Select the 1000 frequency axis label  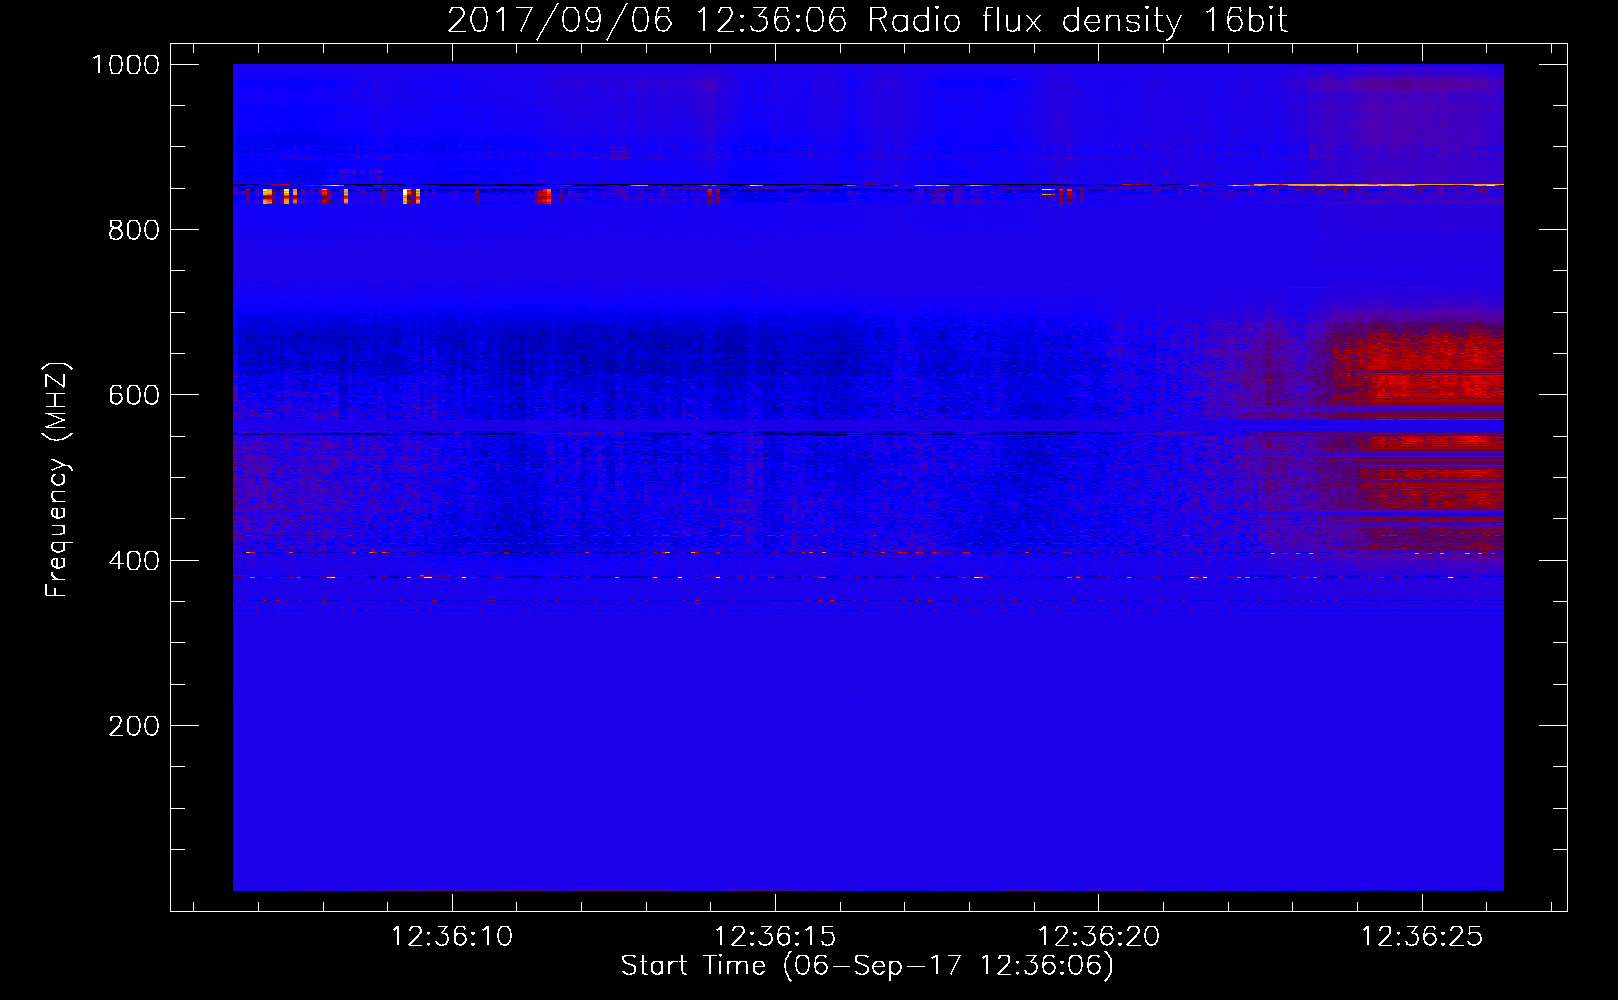(126, 65)
